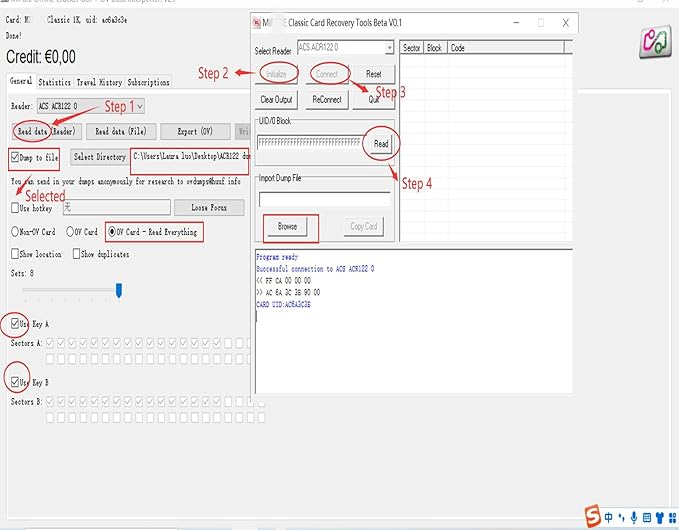
Task: Switch to the Statistics tab
Action: click(x=55, y=82)
